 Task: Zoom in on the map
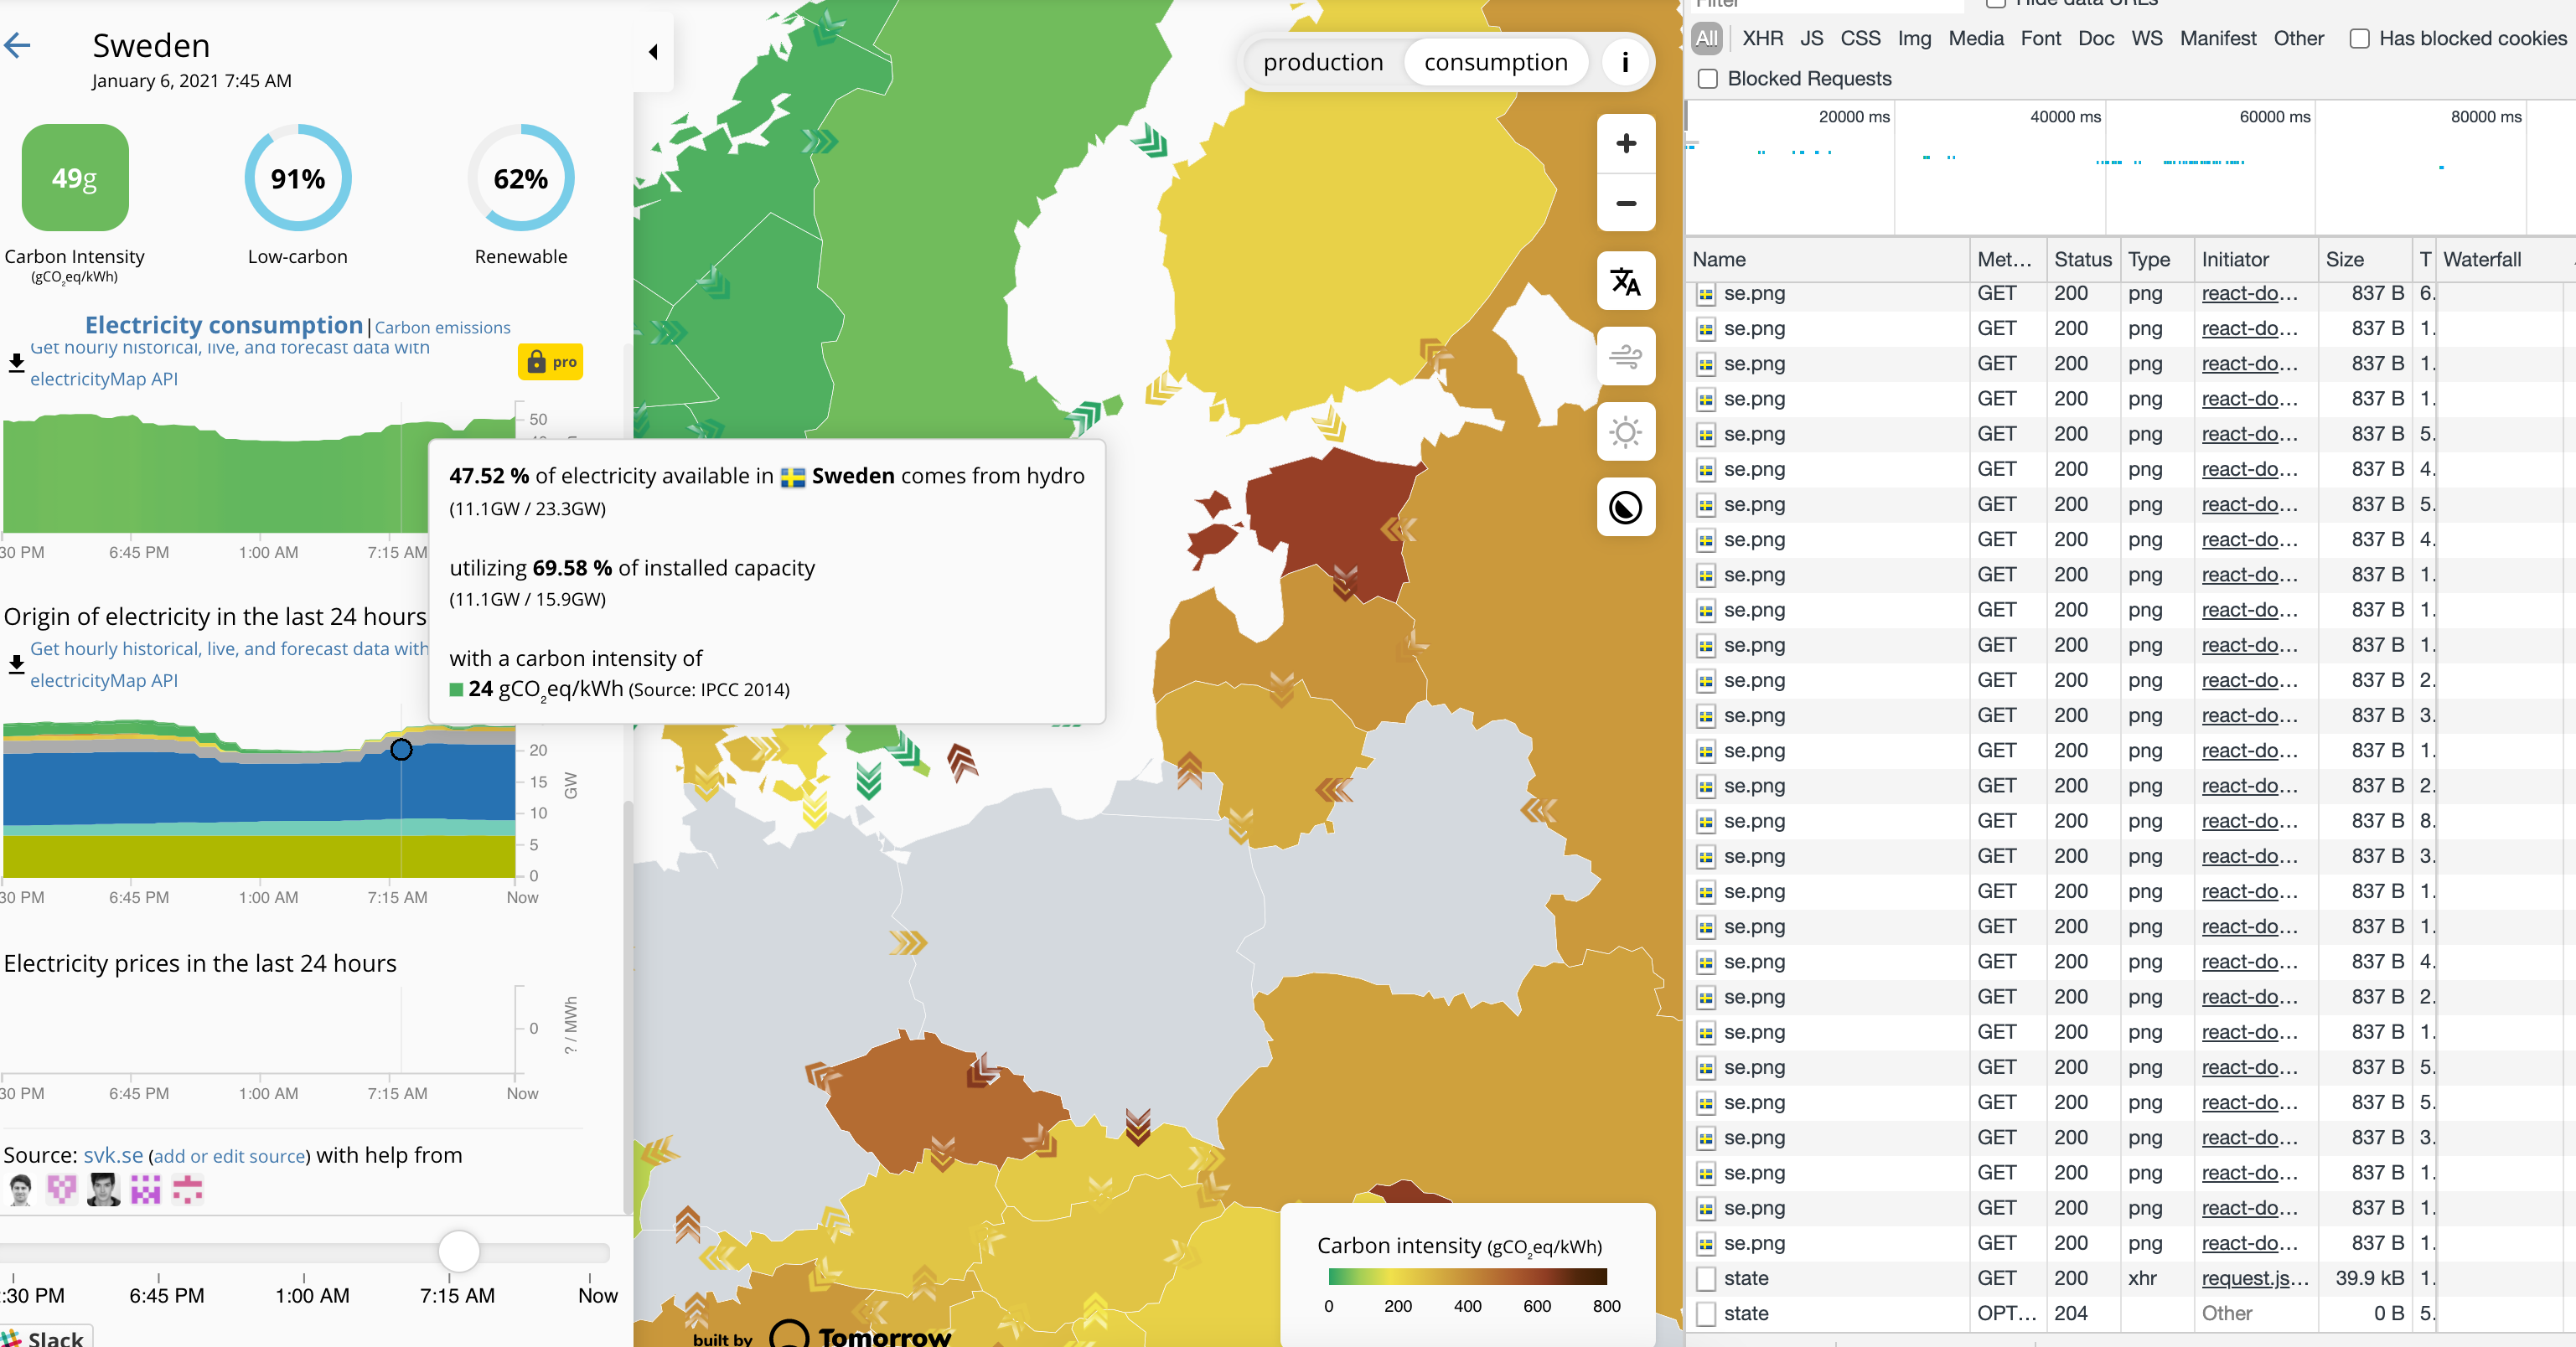[x=1625, y=143]
